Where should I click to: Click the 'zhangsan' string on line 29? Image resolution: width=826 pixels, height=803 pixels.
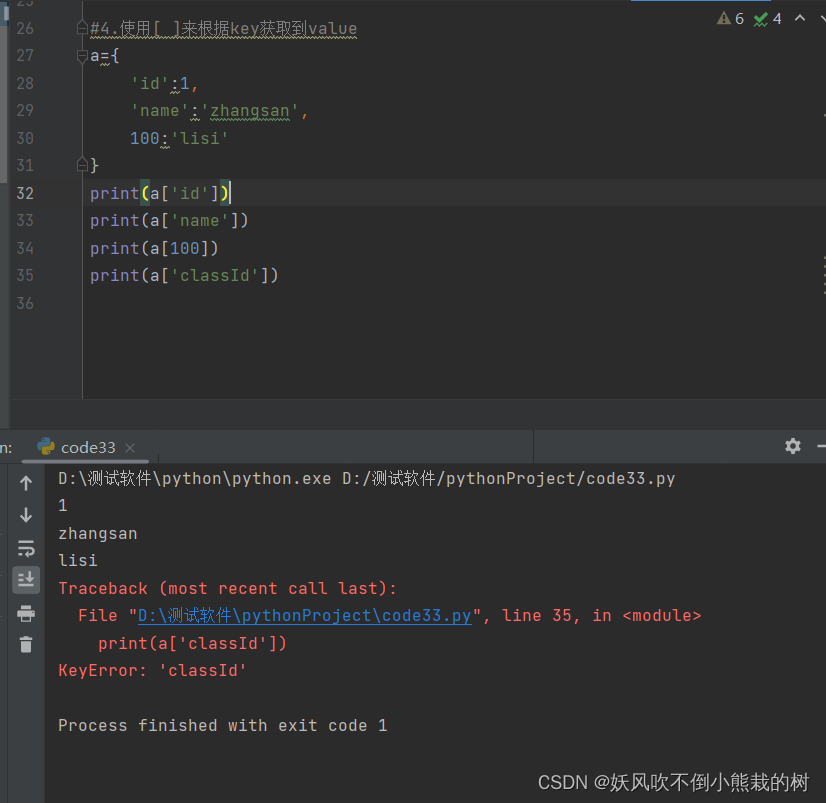tap(250, 111)
